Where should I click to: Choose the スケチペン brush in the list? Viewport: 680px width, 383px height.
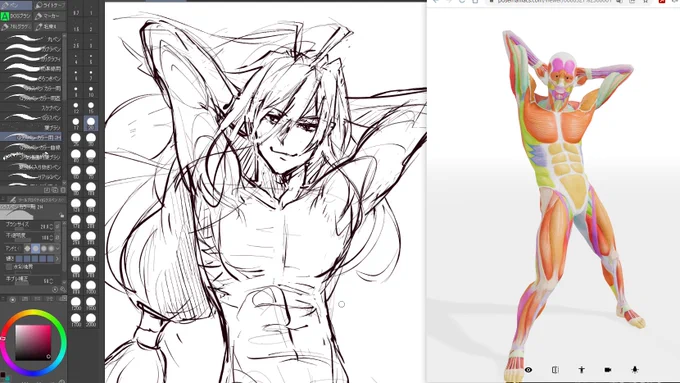tap(31, 108)
